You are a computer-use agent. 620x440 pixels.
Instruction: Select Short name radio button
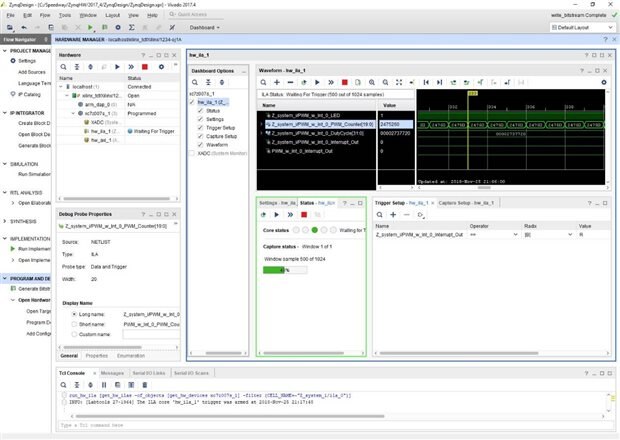point(73,324)
